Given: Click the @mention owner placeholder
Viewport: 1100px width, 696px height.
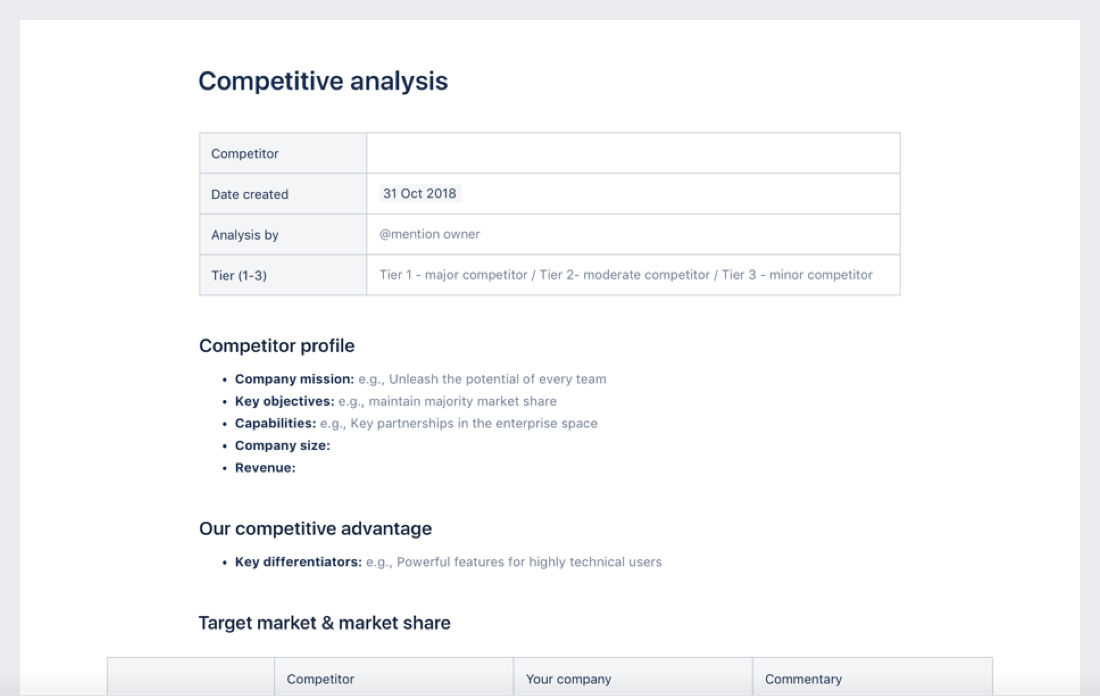Looking at the screenshot, I should point(430,235).
